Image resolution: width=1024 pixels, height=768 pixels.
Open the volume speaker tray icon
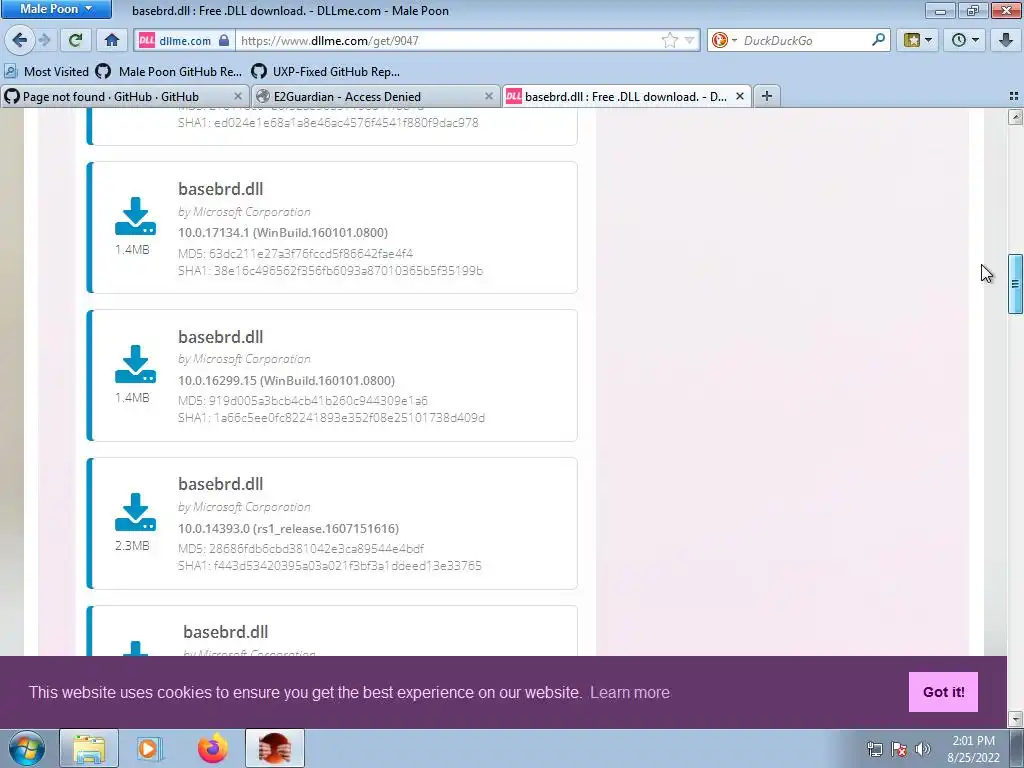tap(923, 749)
